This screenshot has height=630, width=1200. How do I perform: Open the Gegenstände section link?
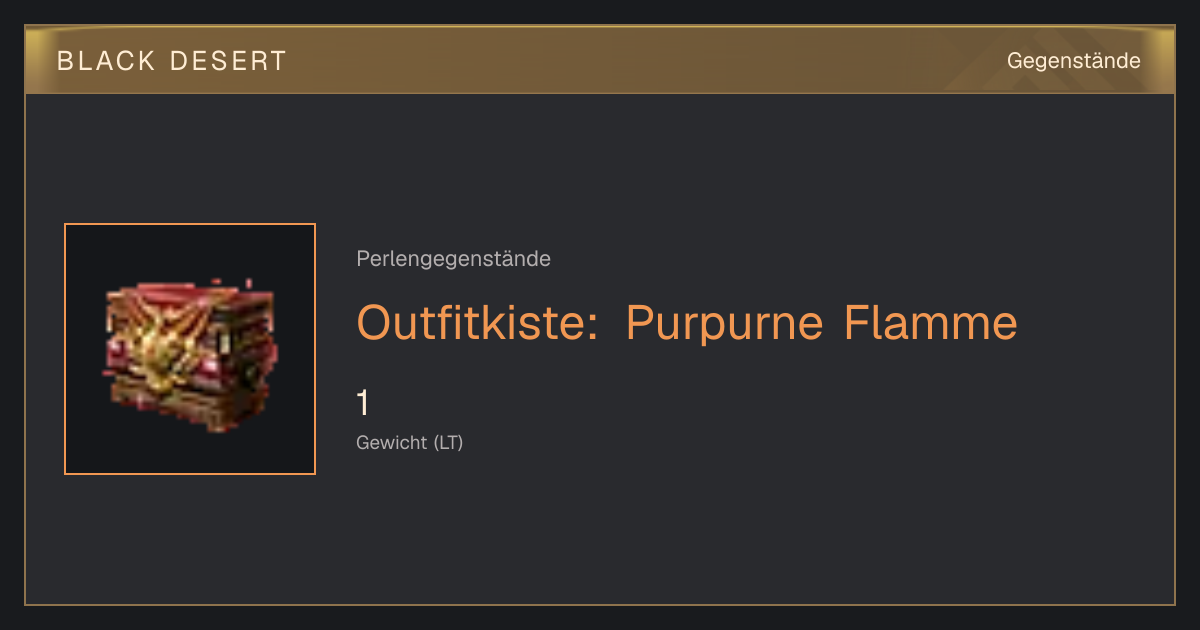(1073, 61)
